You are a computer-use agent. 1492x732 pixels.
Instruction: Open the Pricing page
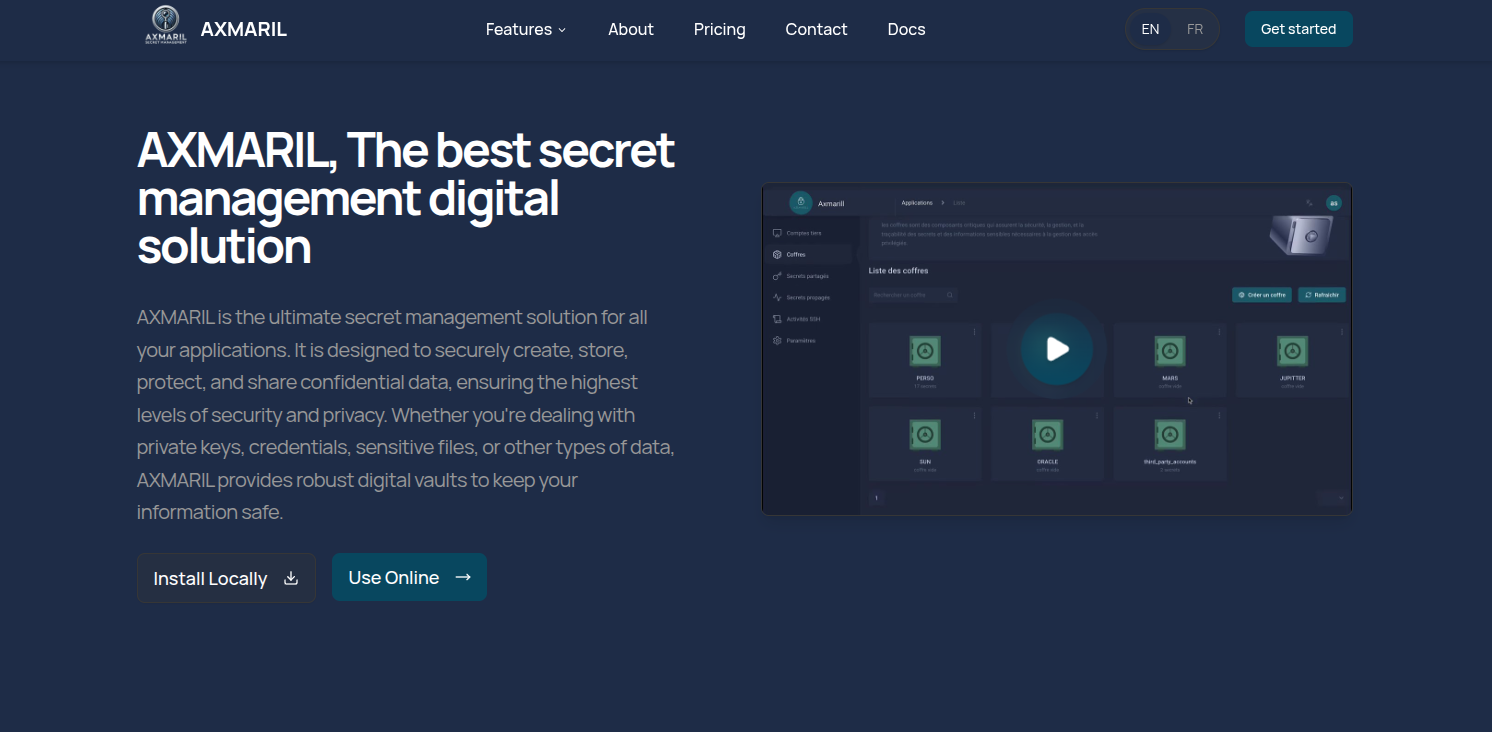[x=719, y=29]
